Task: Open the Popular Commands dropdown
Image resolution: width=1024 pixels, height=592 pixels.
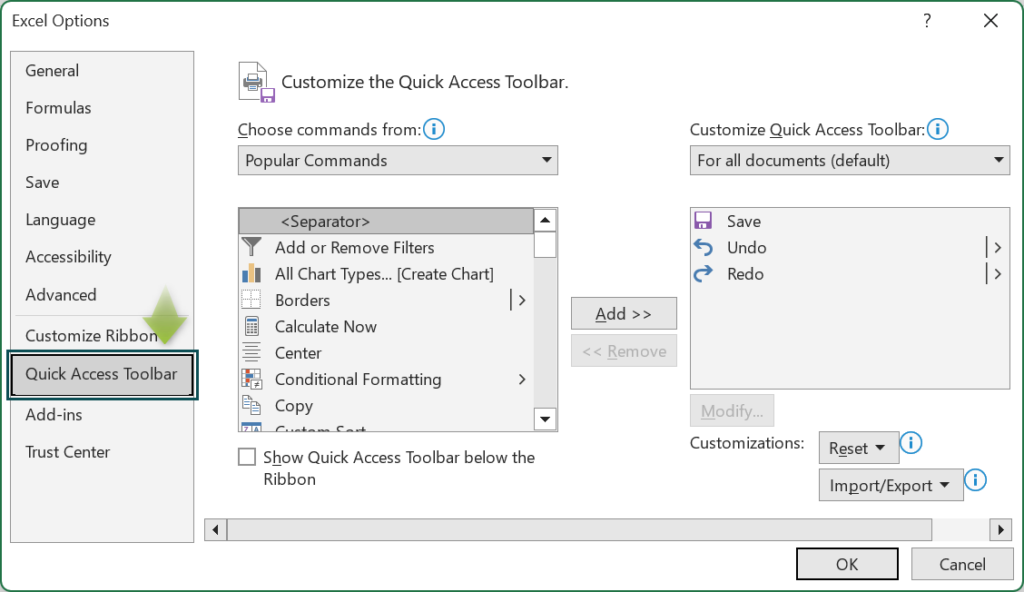Action: tap(398, 160)
